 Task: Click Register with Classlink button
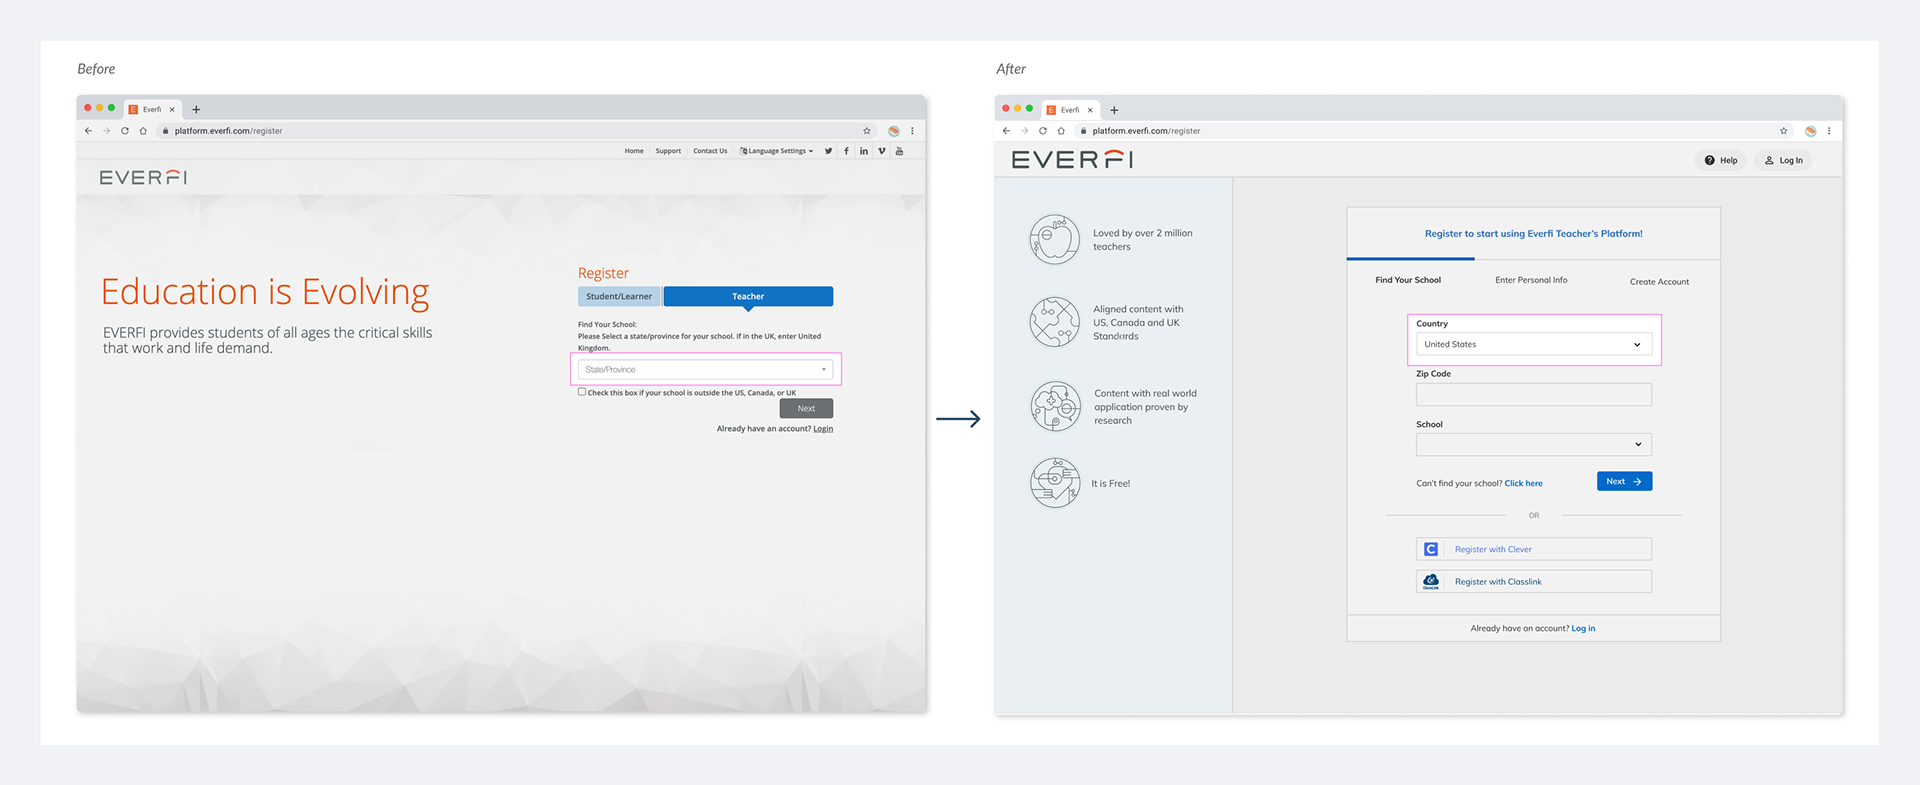(x=1533, y=581)
